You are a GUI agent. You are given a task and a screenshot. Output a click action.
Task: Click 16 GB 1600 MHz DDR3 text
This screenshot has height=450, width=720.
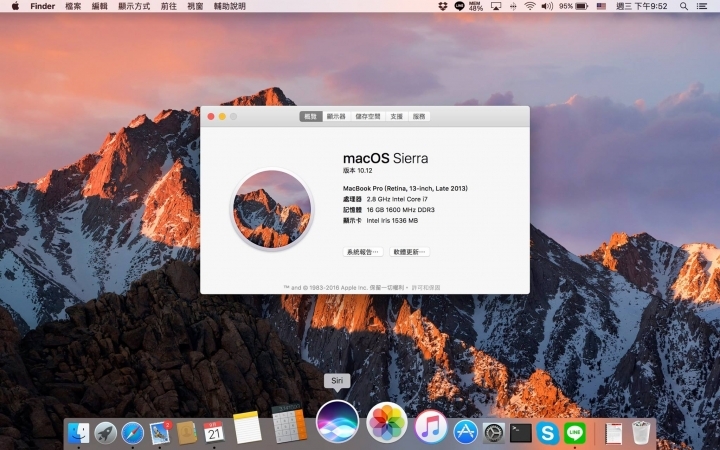coord(400,209)
